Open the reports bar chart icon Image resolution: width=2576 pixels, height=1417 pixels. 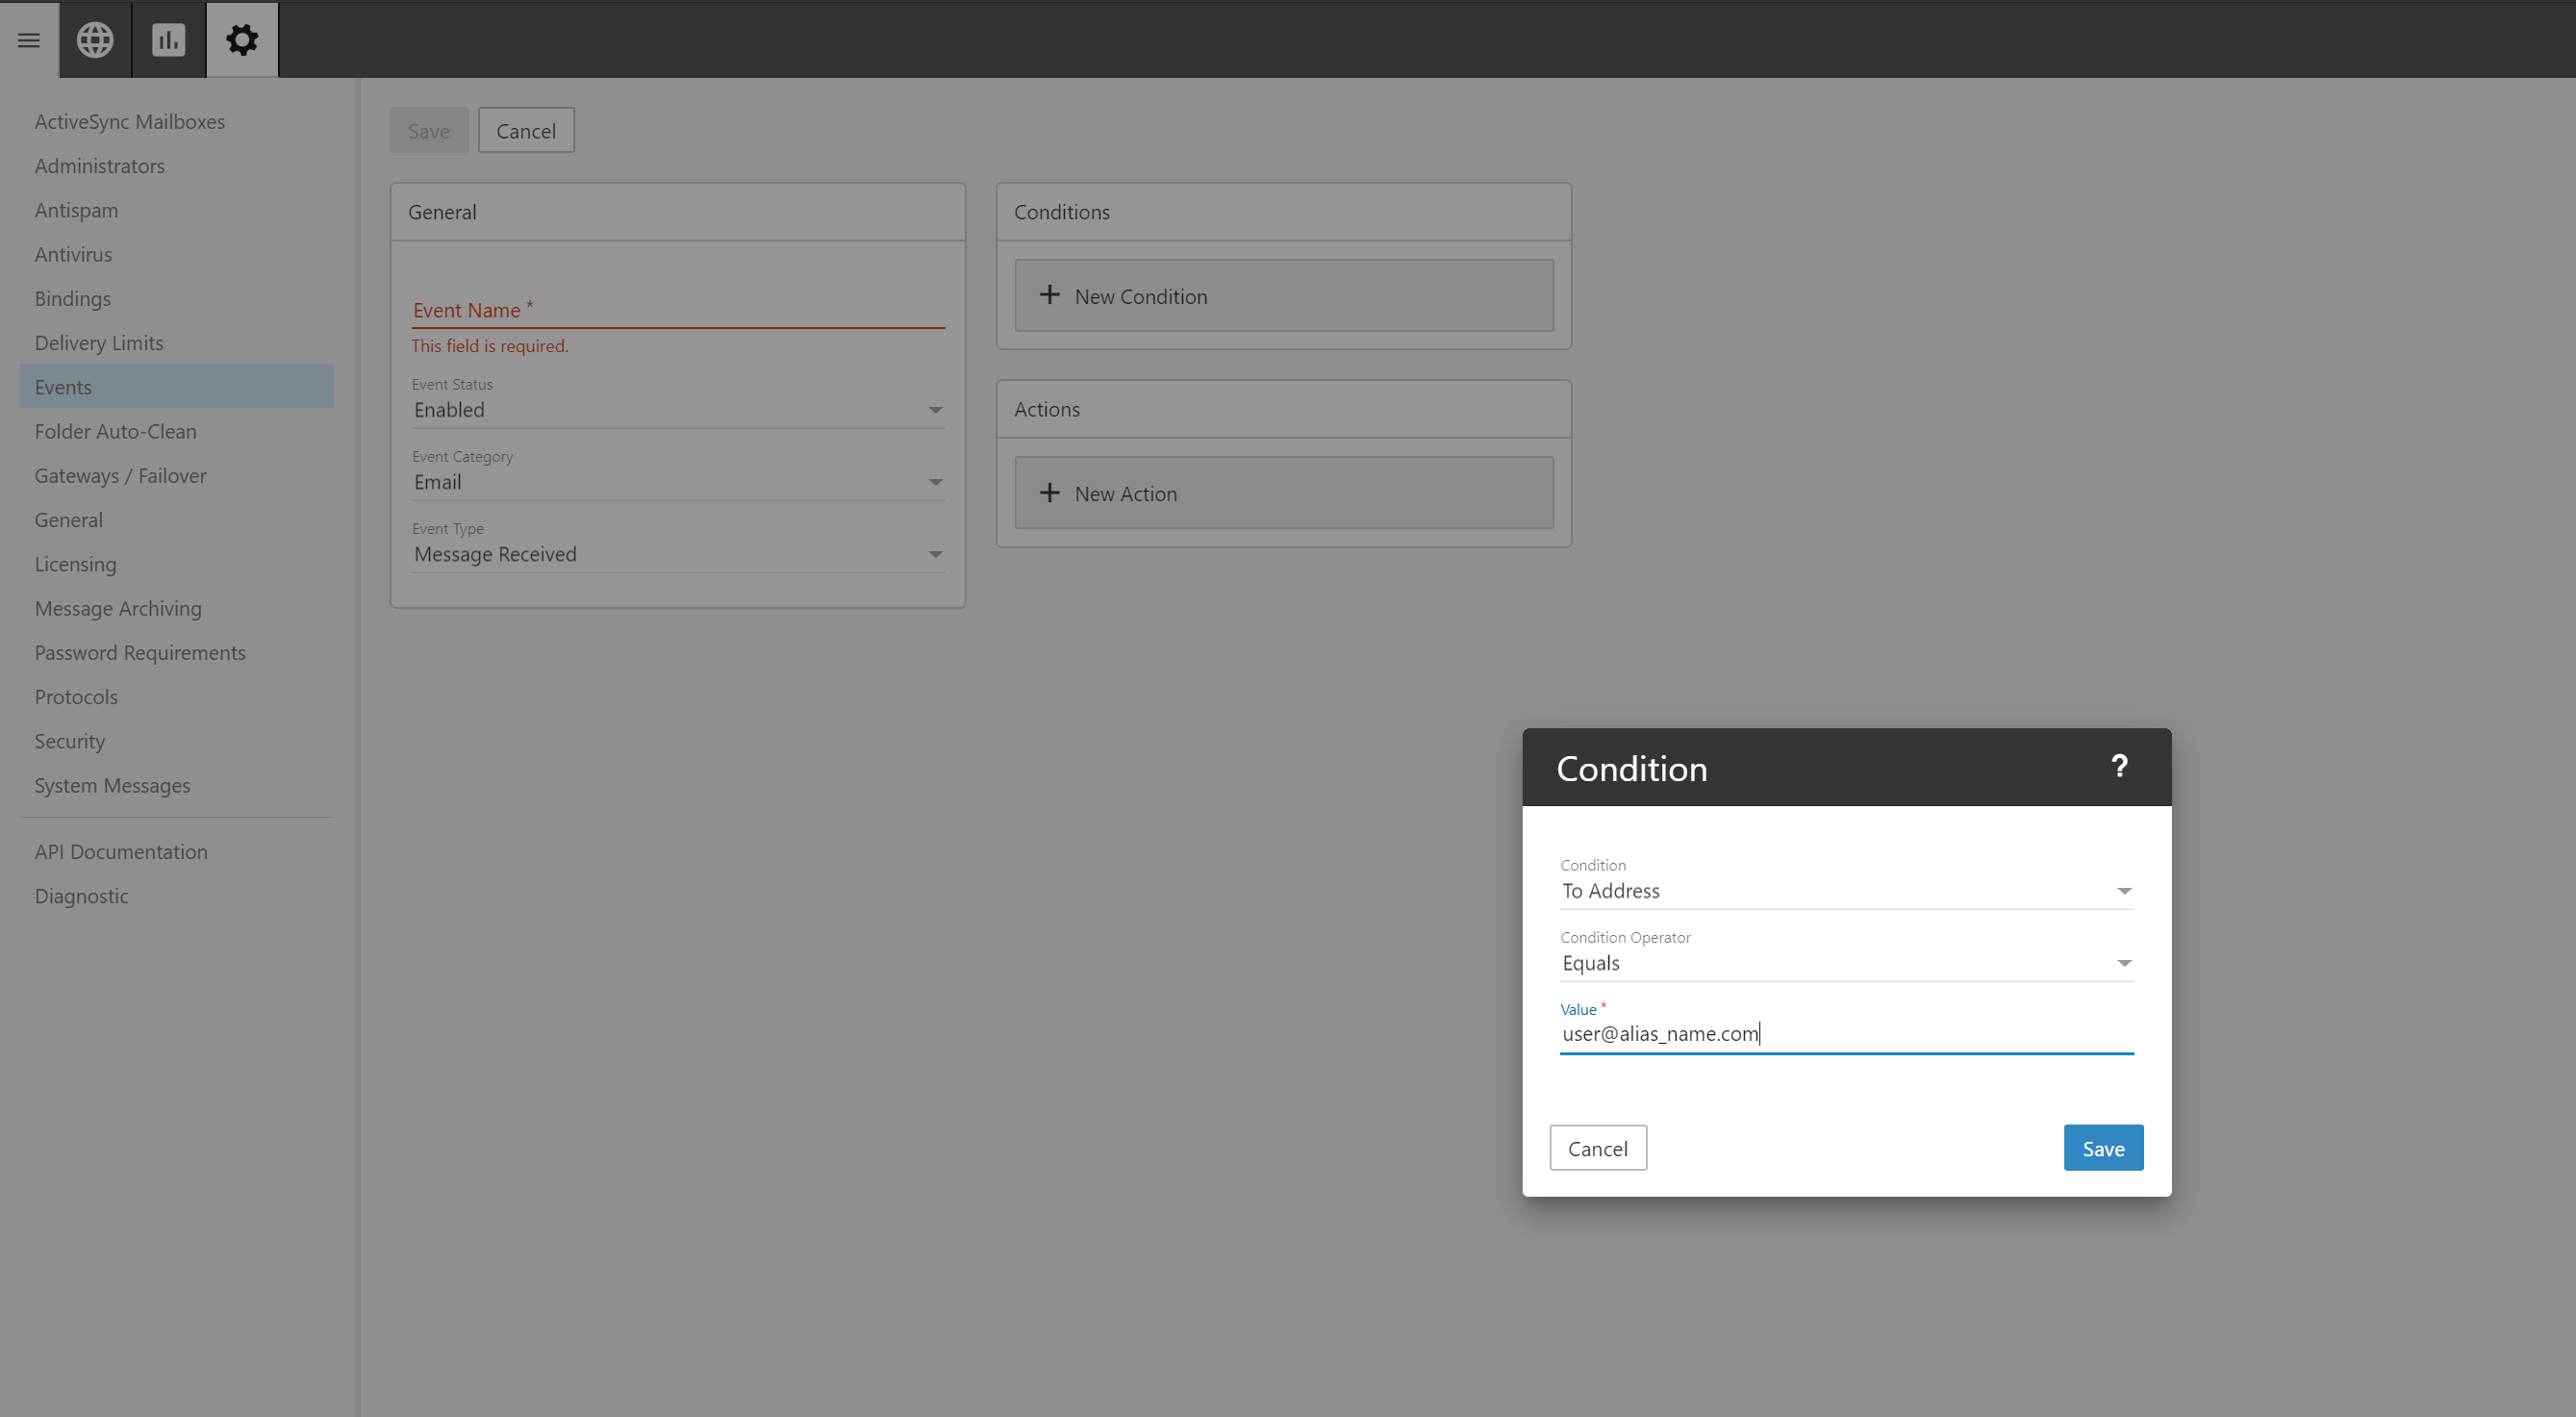(x=168, y=40)
